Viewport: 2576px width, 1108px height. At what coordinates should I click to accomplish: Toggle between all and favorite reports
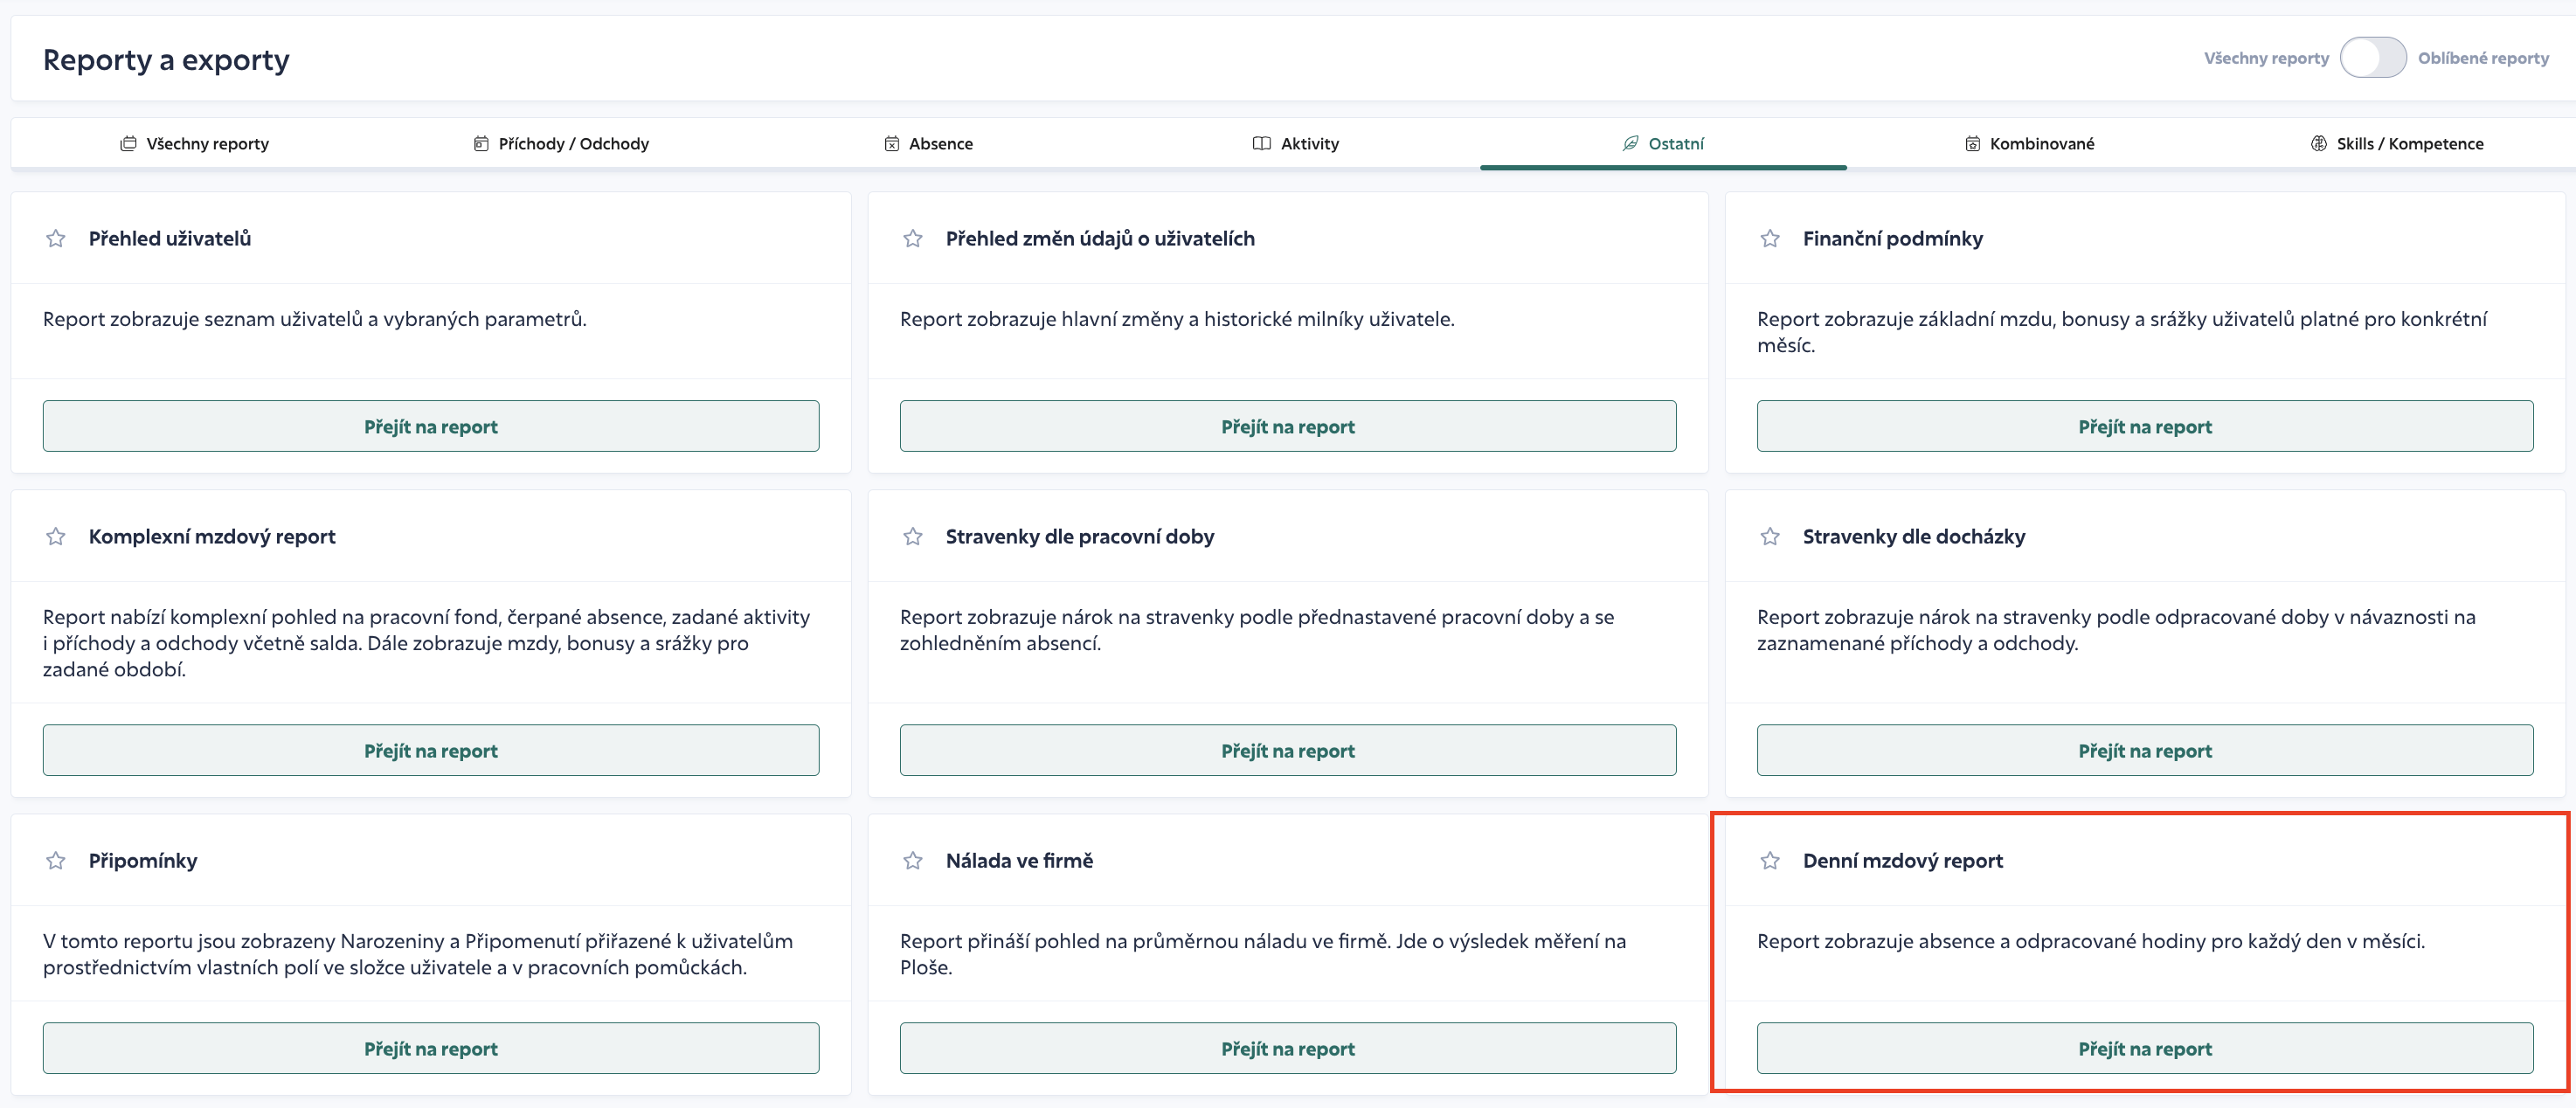[2373, 58]
